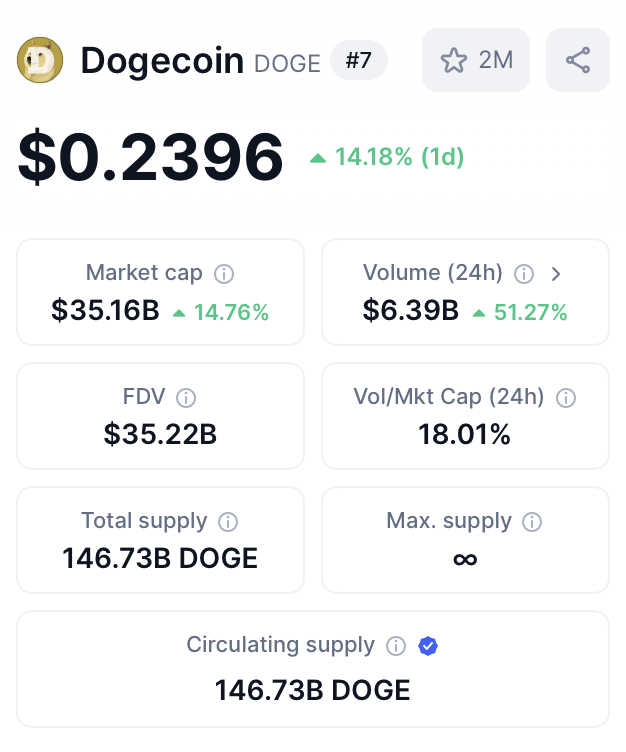Click the Max. supply info icon
The width and height of the screenshot is (626, 752).
click(x=533, y=522)
